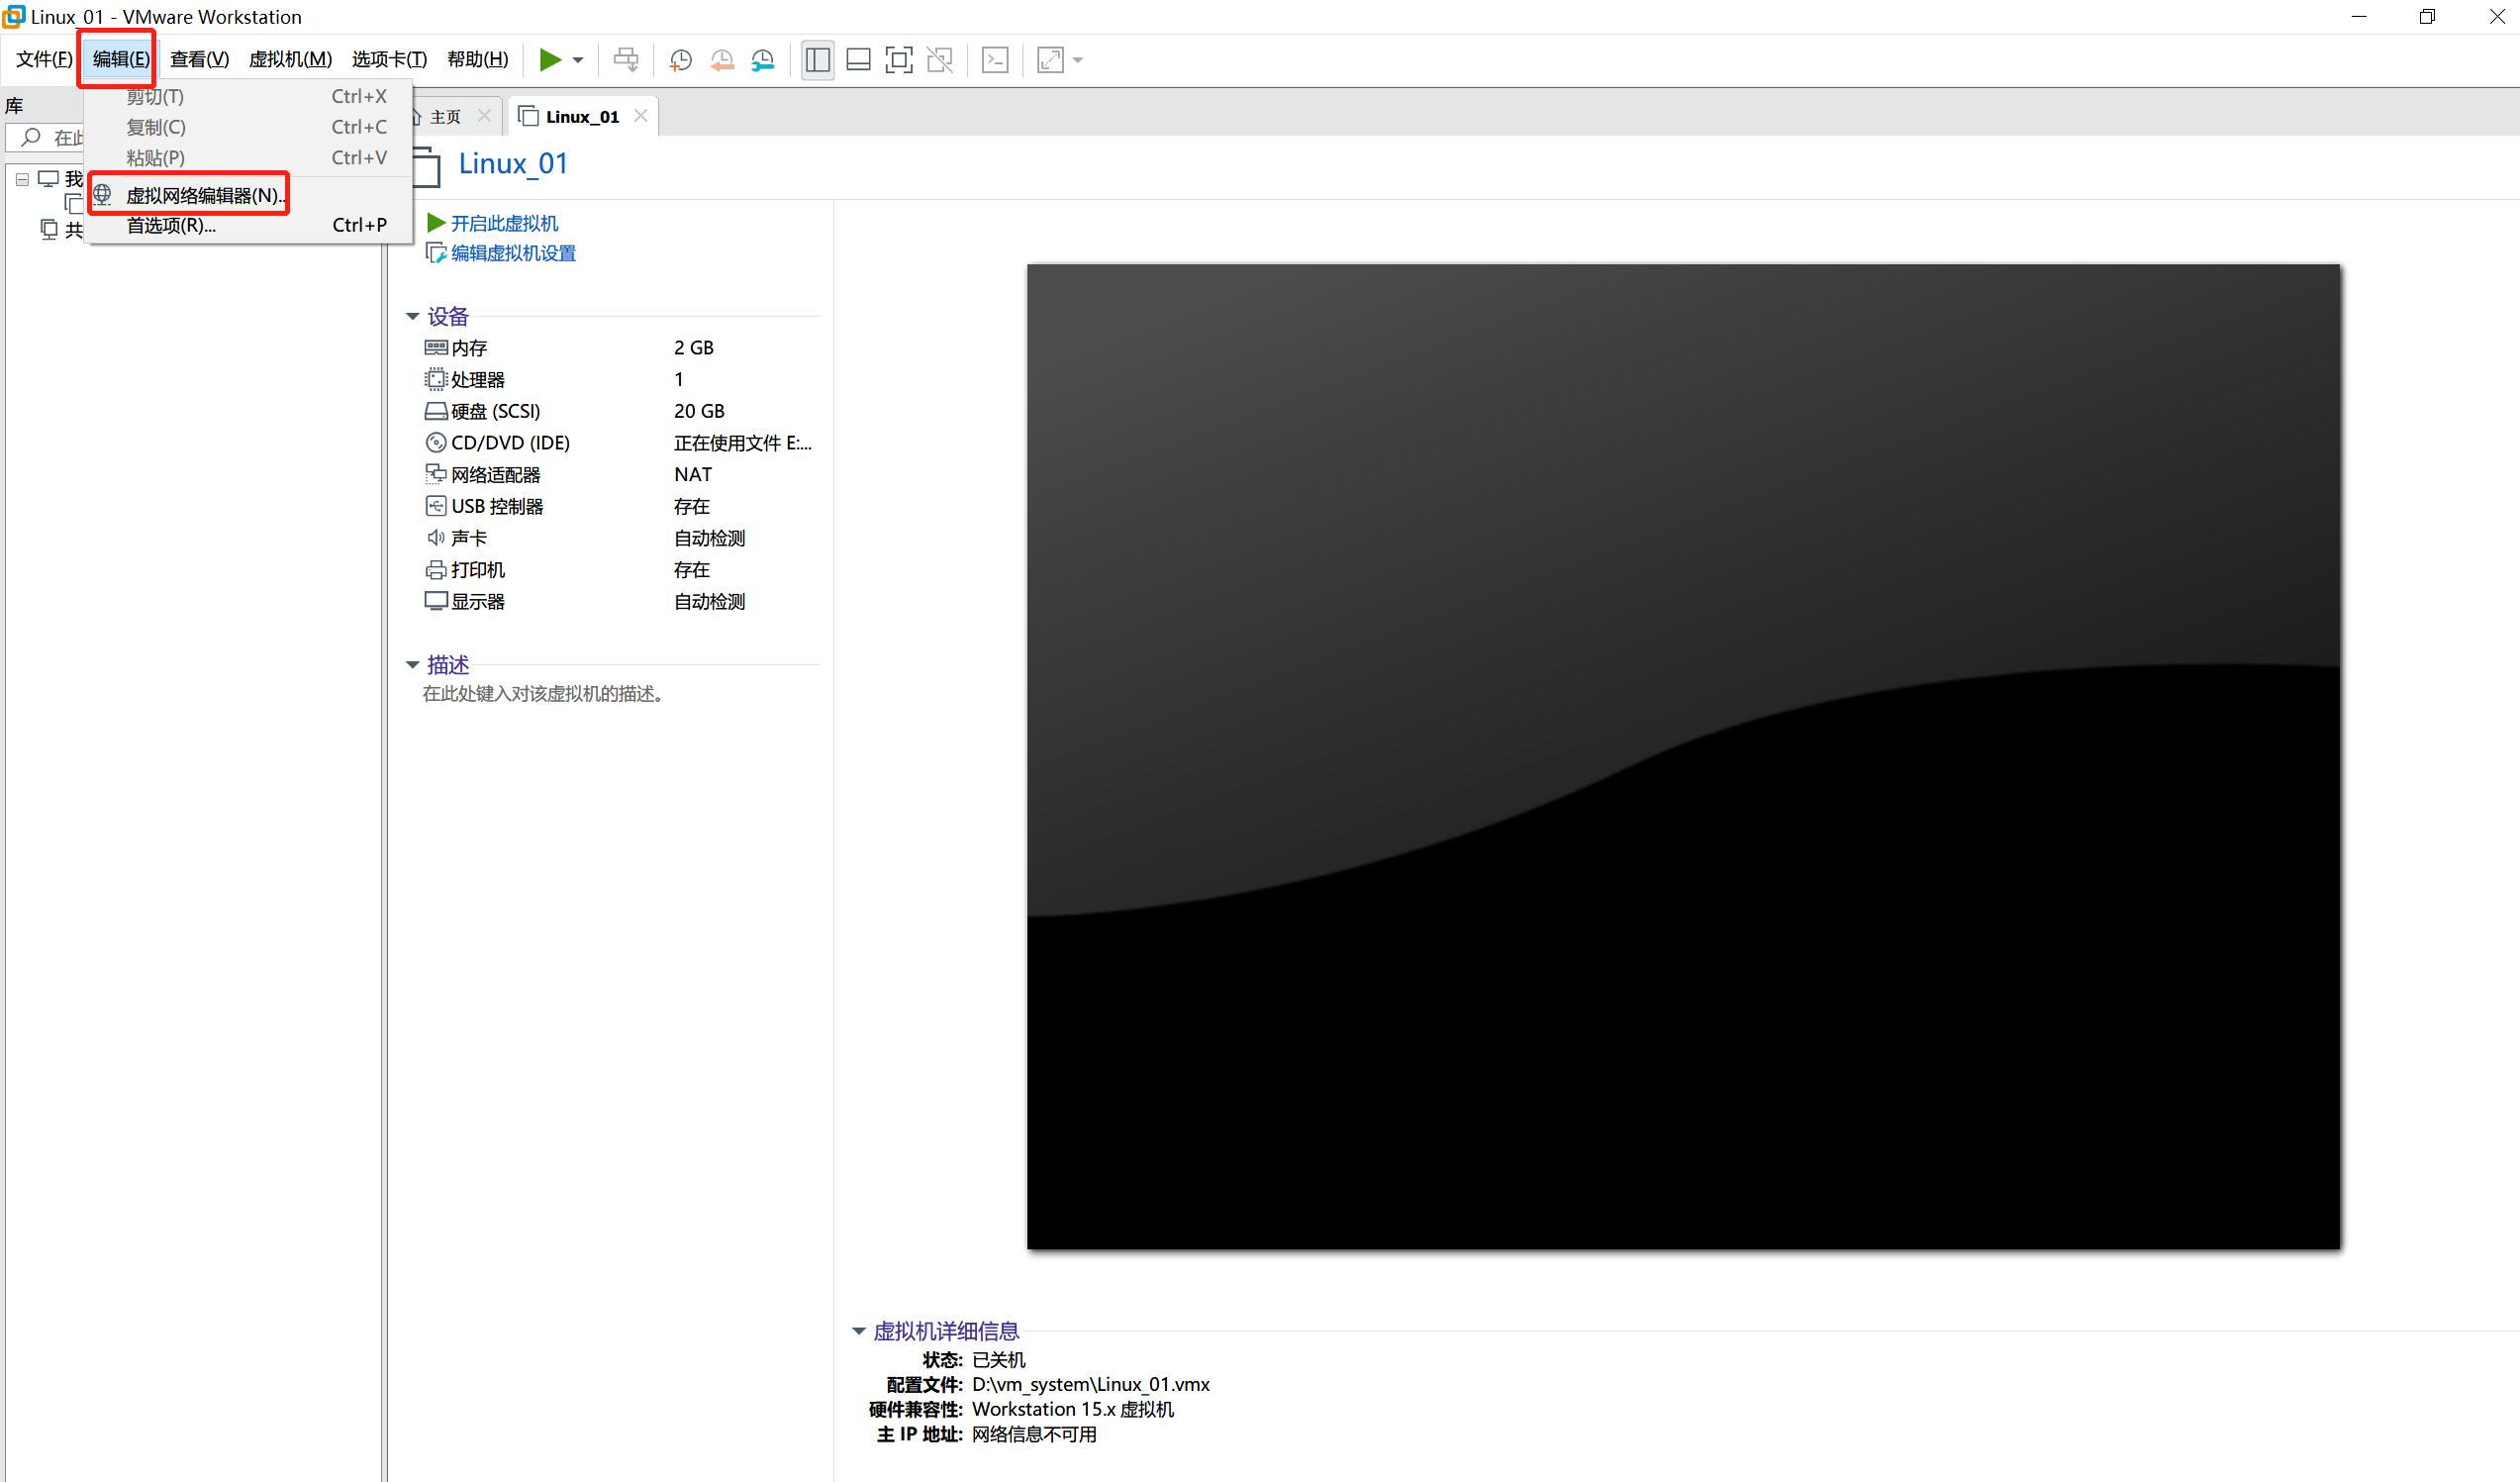This screenshot has height=1482, width=2520.
Task: Click the 开启此虚拟机 link
Action: 504,223
